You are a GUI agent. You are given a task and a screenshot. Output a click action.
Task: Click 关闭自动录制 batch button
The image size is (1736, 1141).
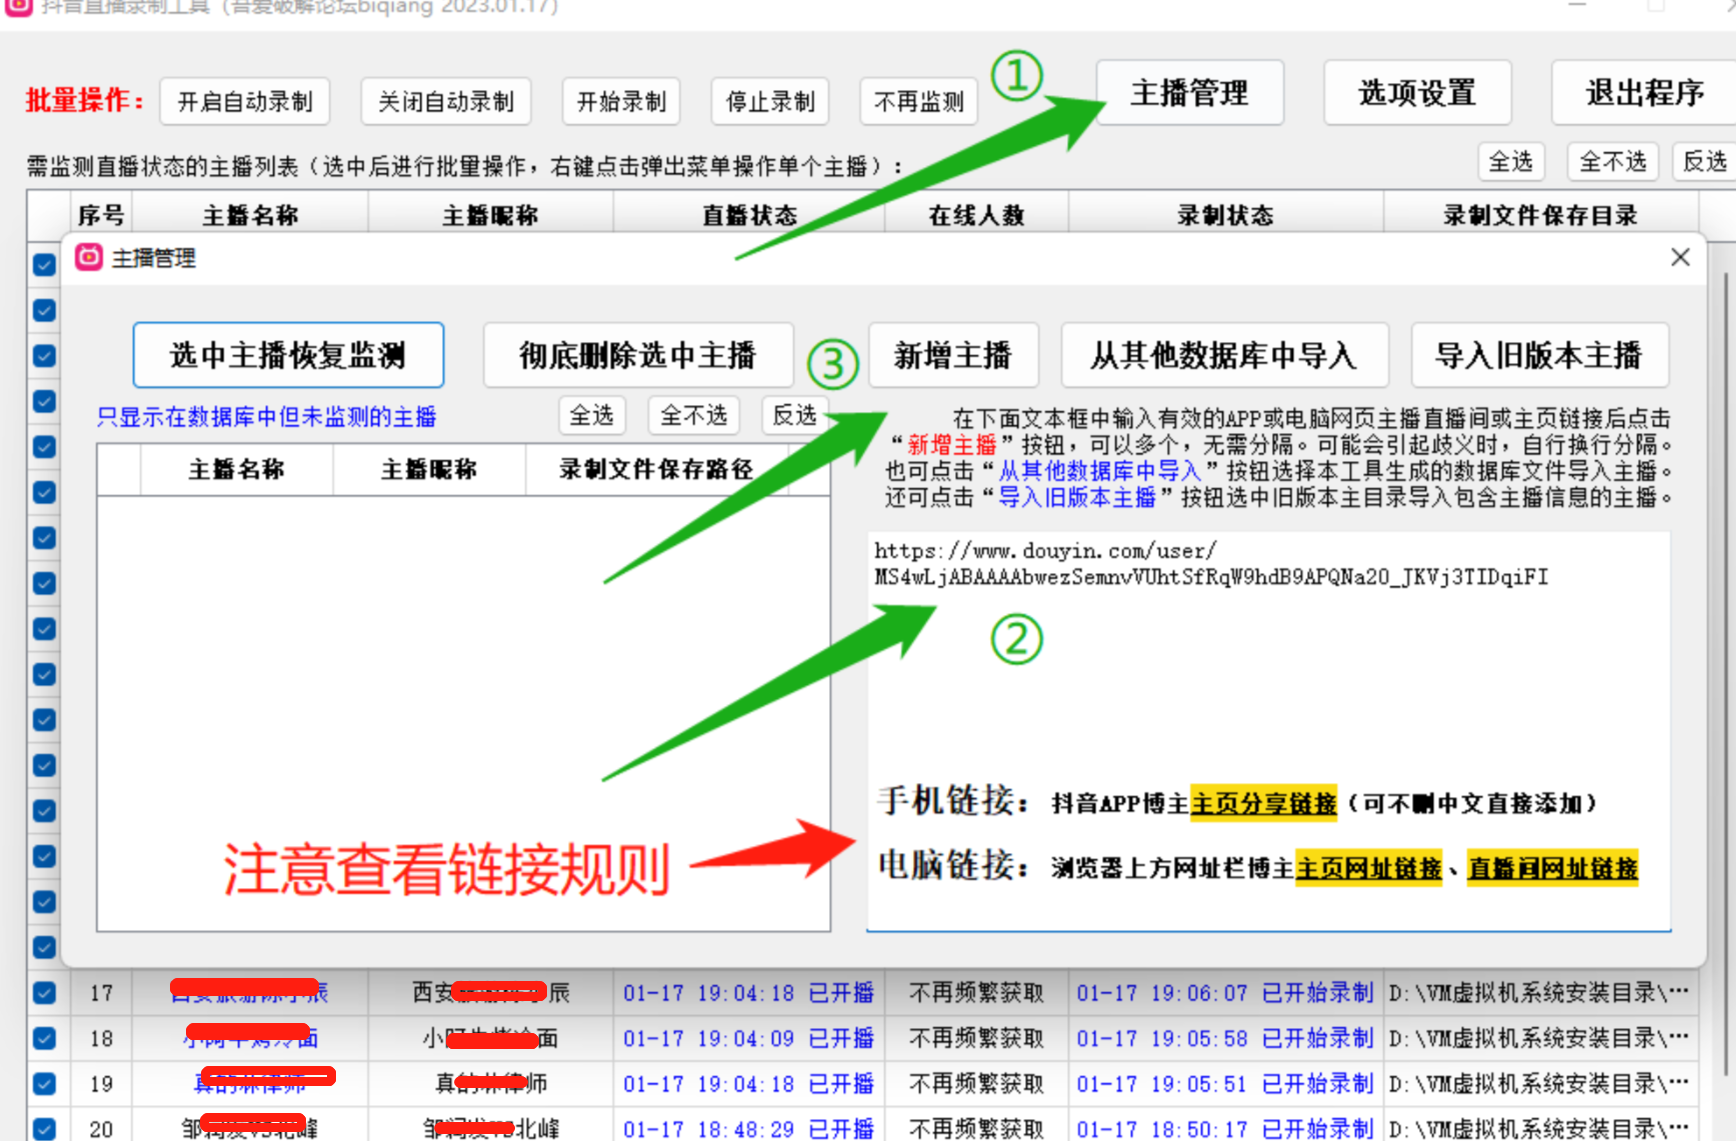[446, 102]
